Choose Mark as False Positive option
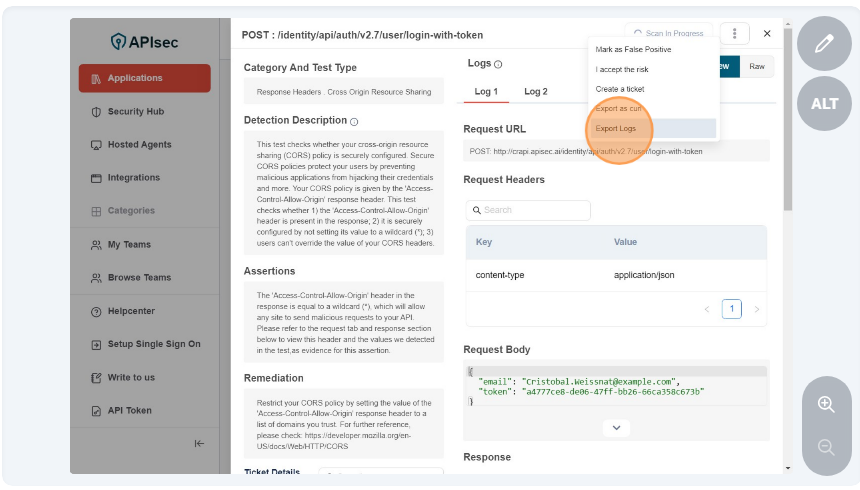The height and width of the screenshot is (490, 860). click(633, 50)
